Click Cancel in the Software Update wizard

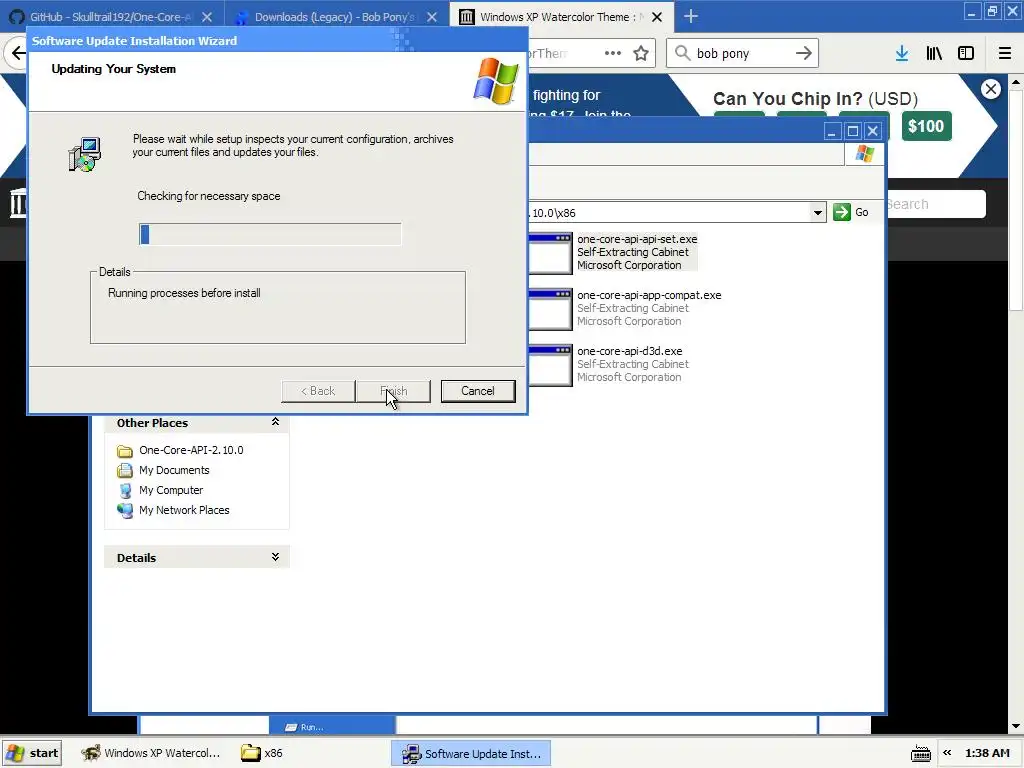pos(477,391)
